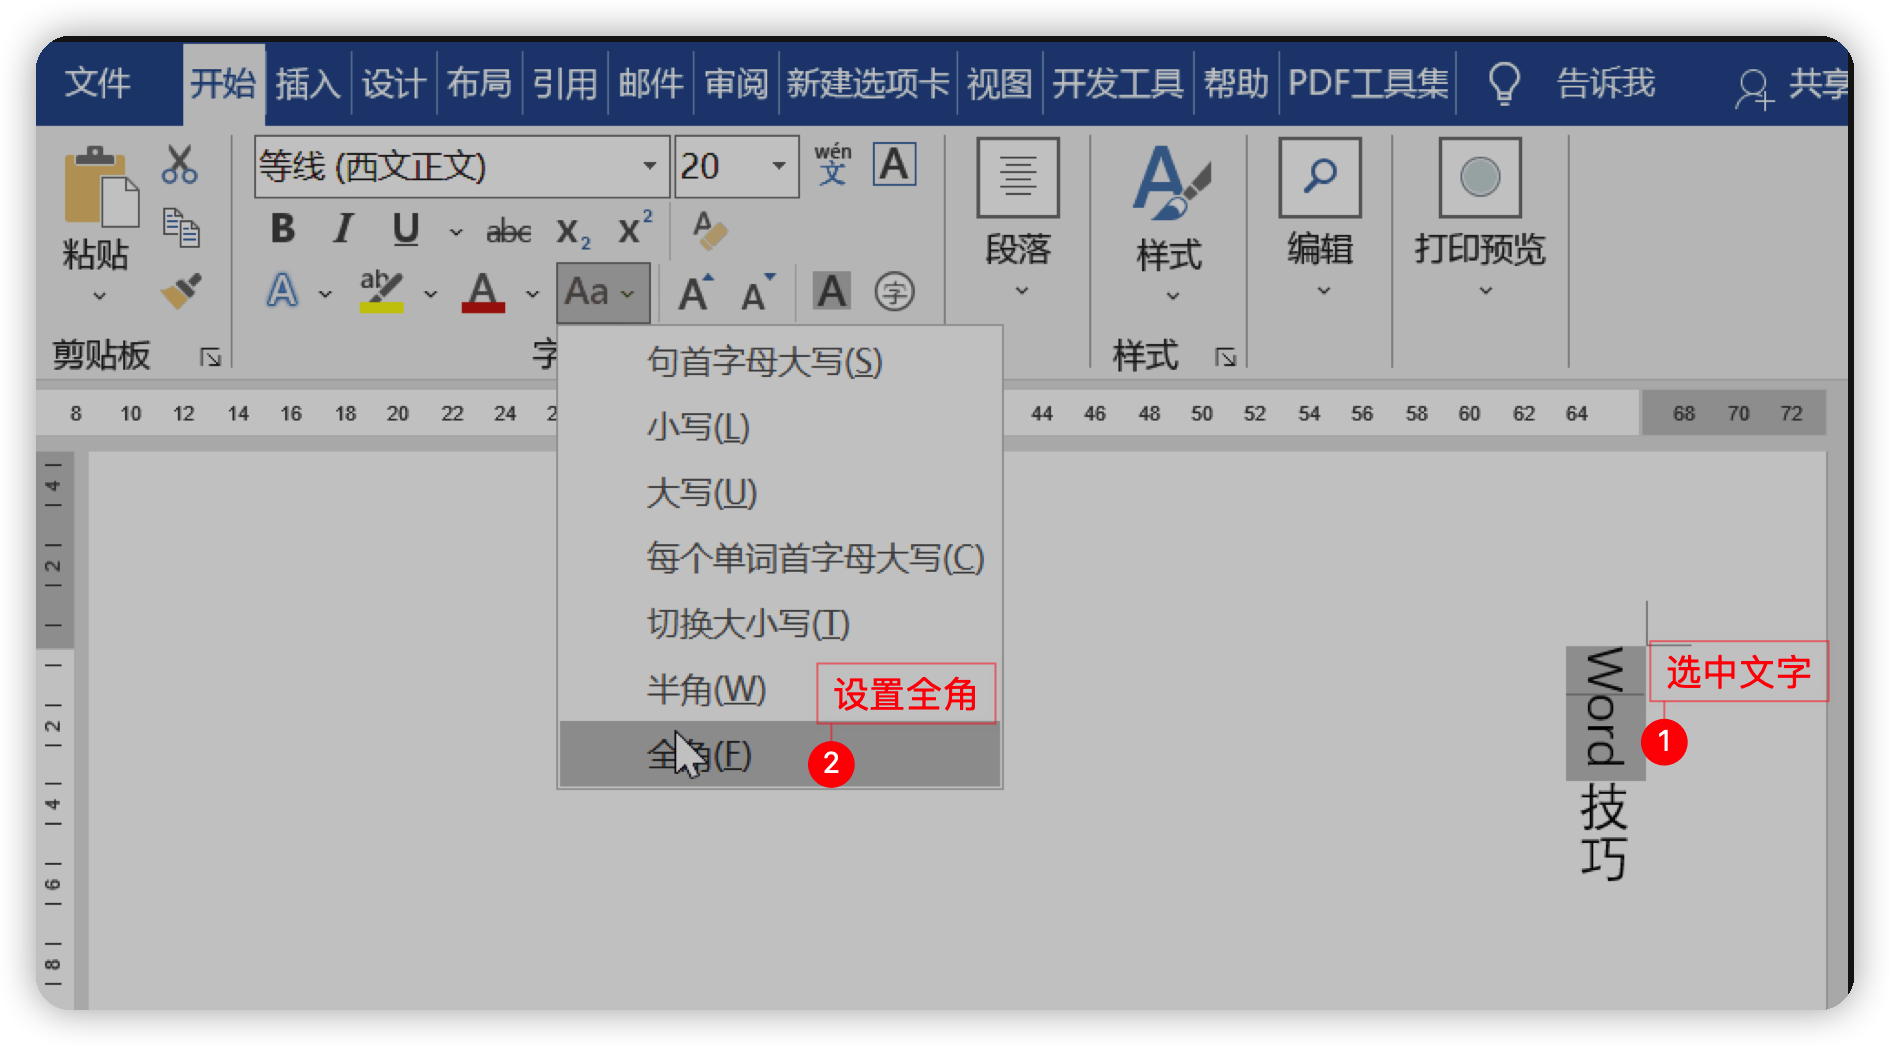Switch to the 视图 View tab
The image size is (1890, 1046).
[999, 83]
